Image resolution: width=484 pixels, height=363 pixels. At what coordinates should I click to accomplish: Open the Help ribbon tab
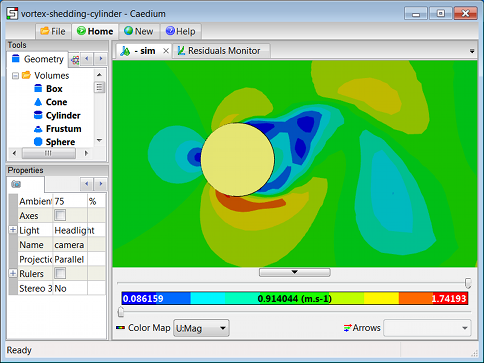click(x=181, y=31)
